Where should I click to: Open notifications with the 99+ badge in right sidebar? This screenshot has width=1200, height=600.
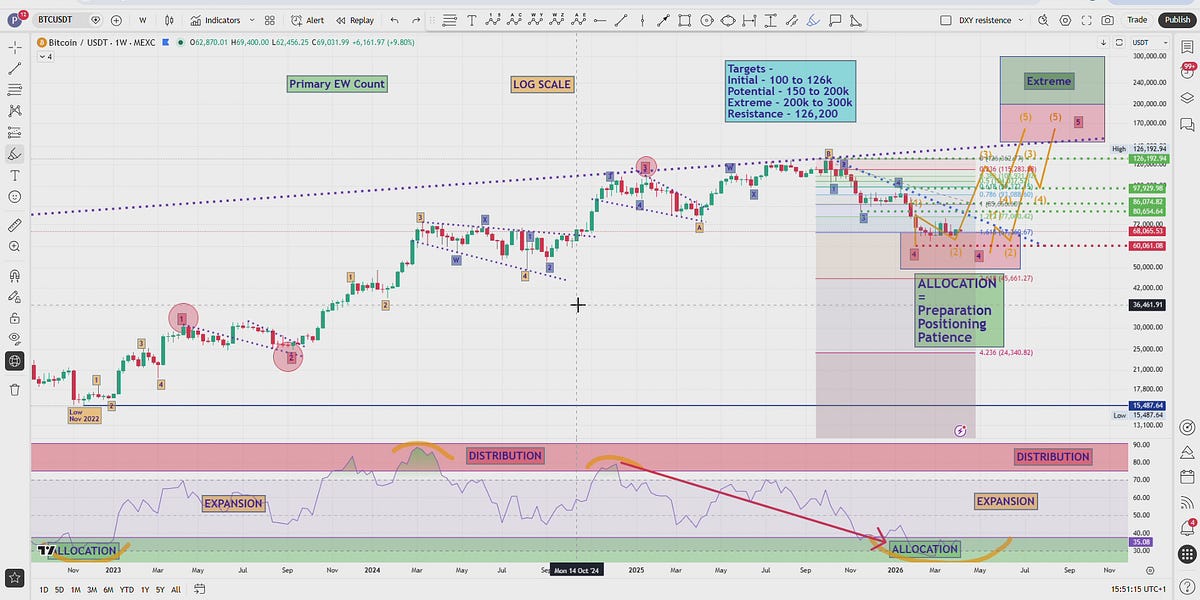(1185, 70)
